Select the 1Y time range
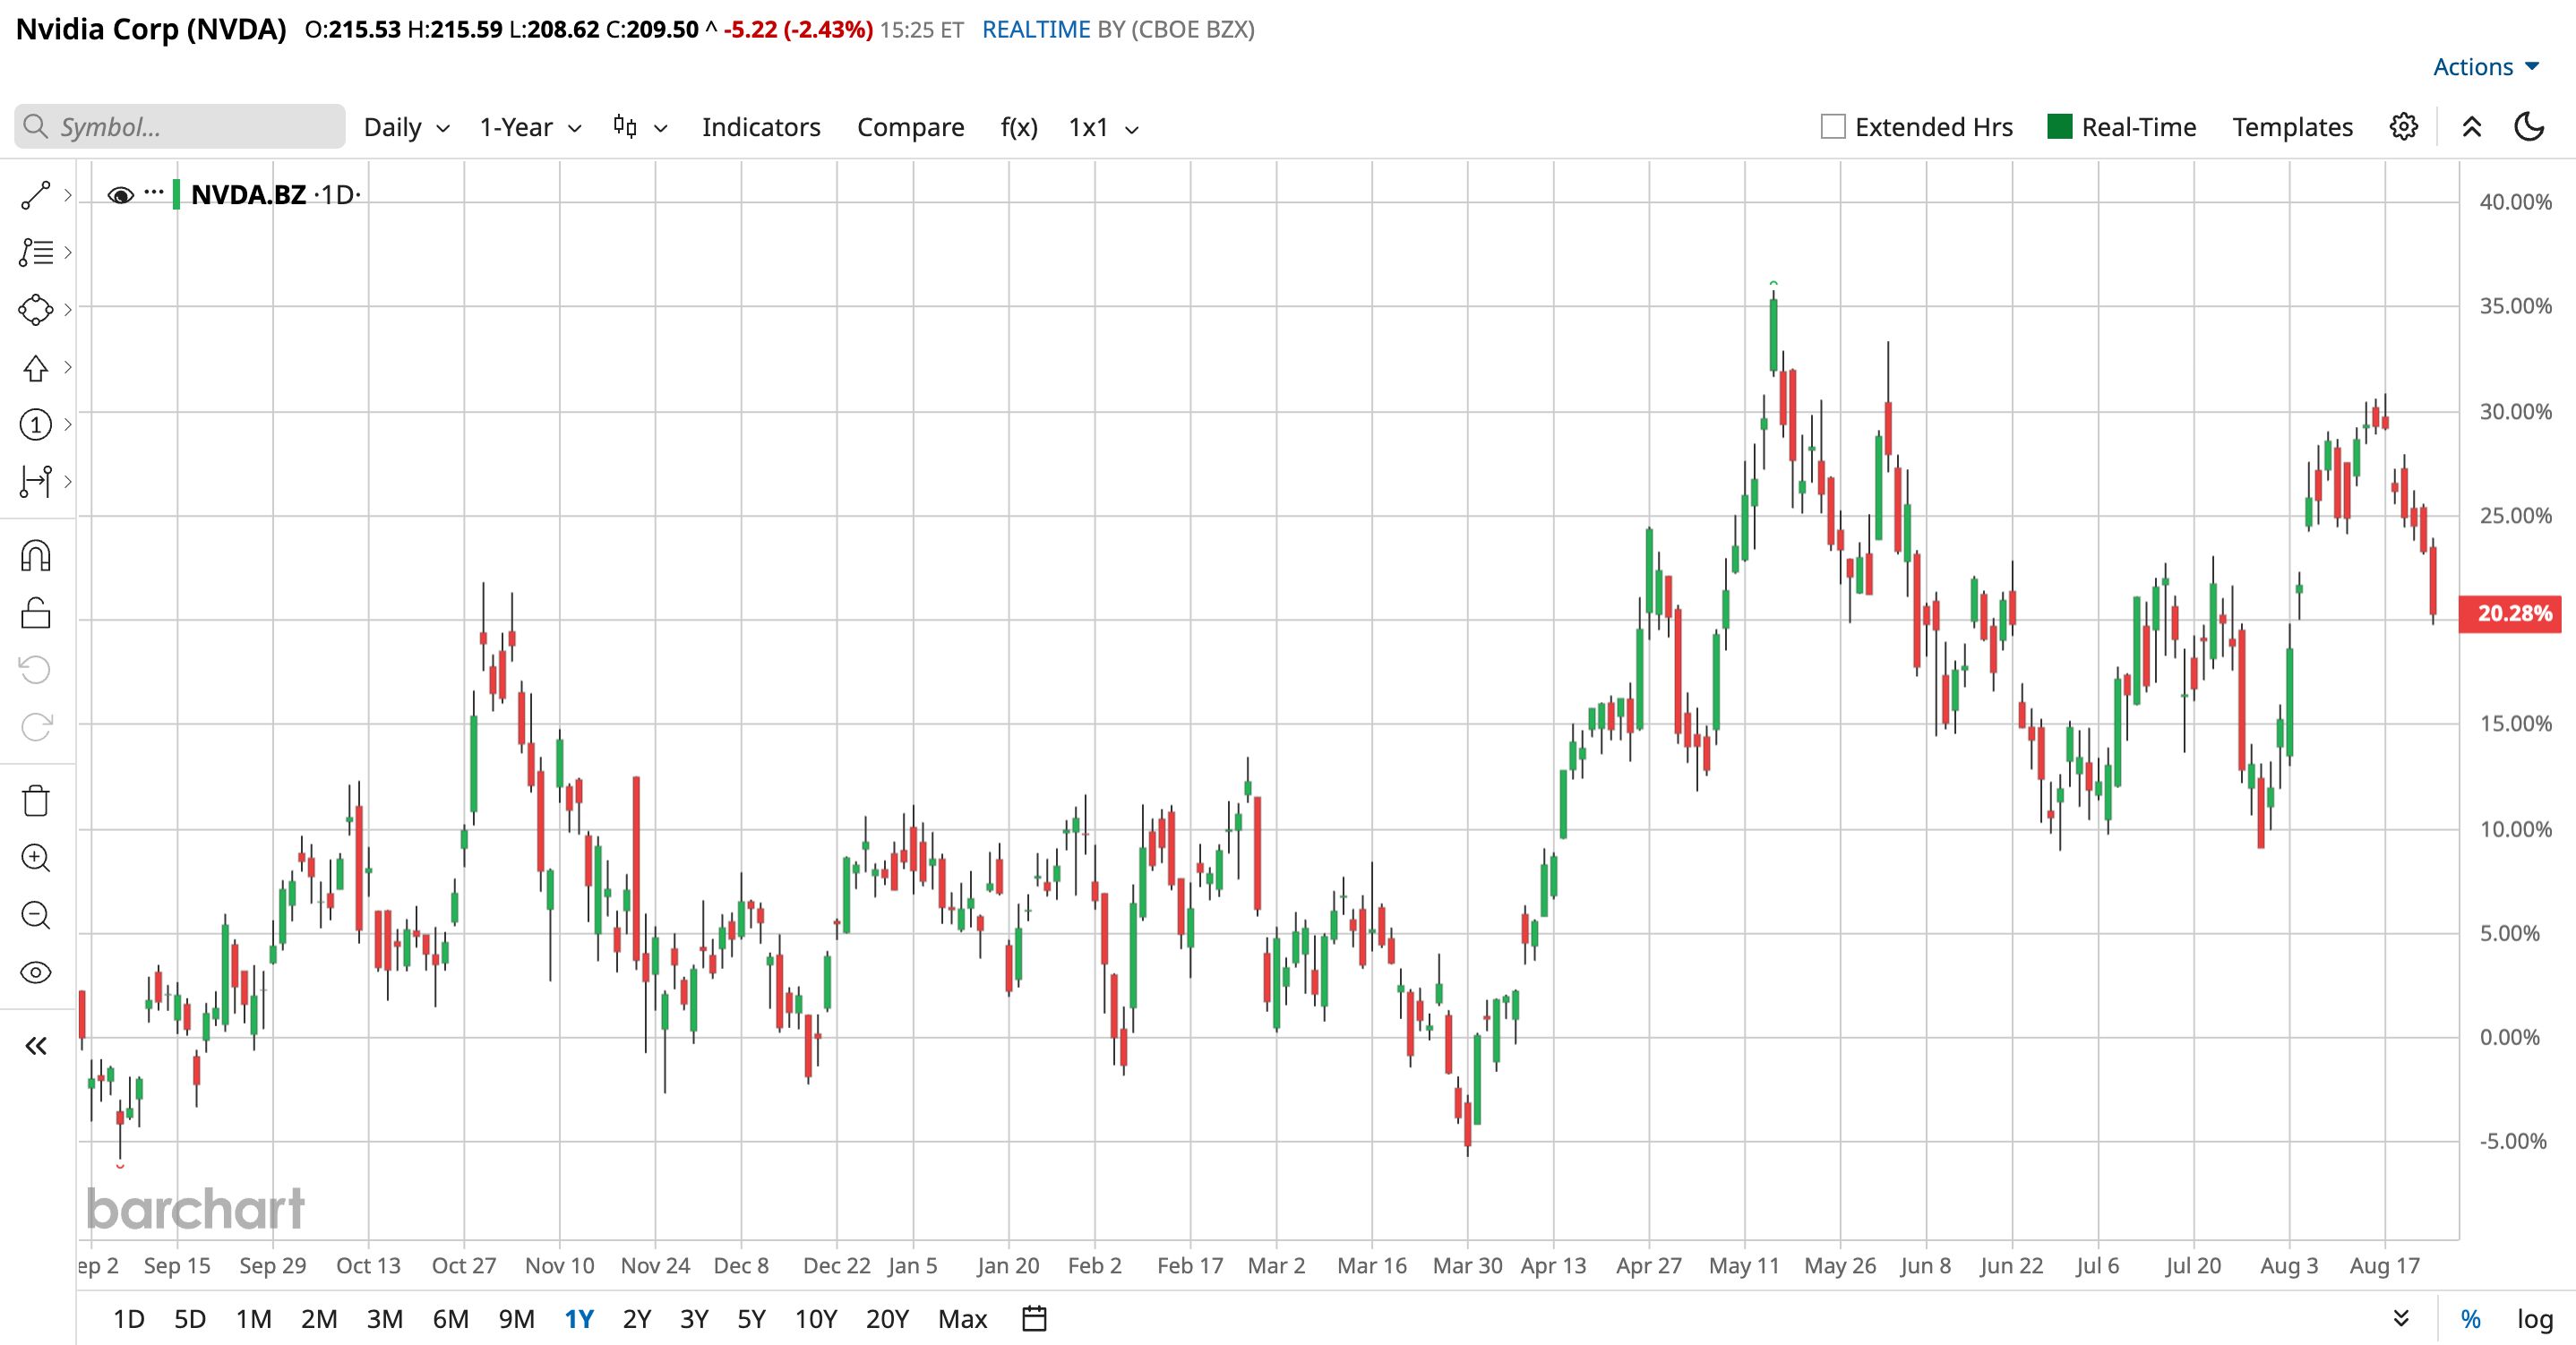 579,1319
